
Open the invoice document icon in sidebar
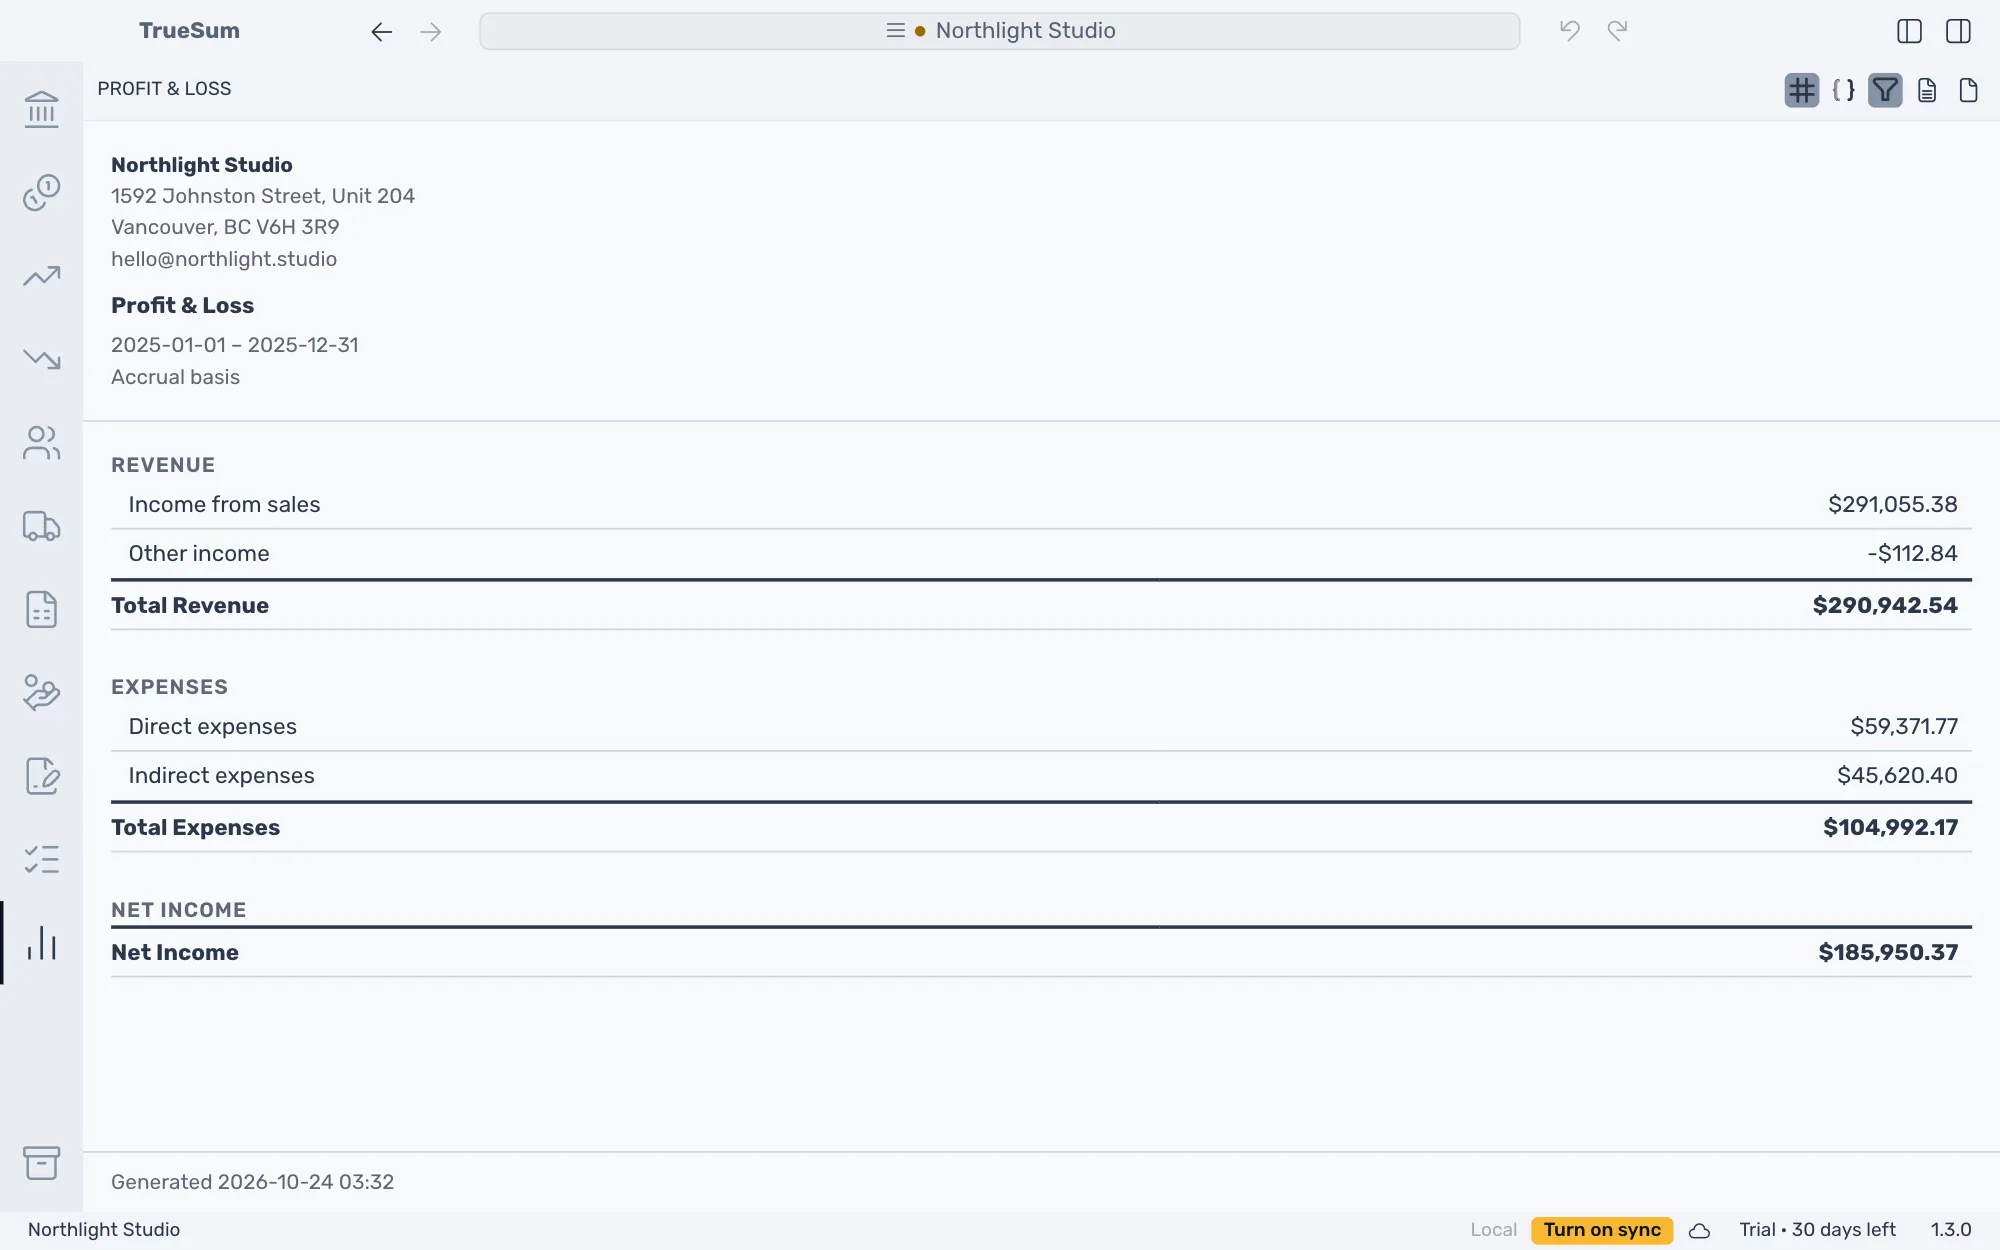point(41,609)
